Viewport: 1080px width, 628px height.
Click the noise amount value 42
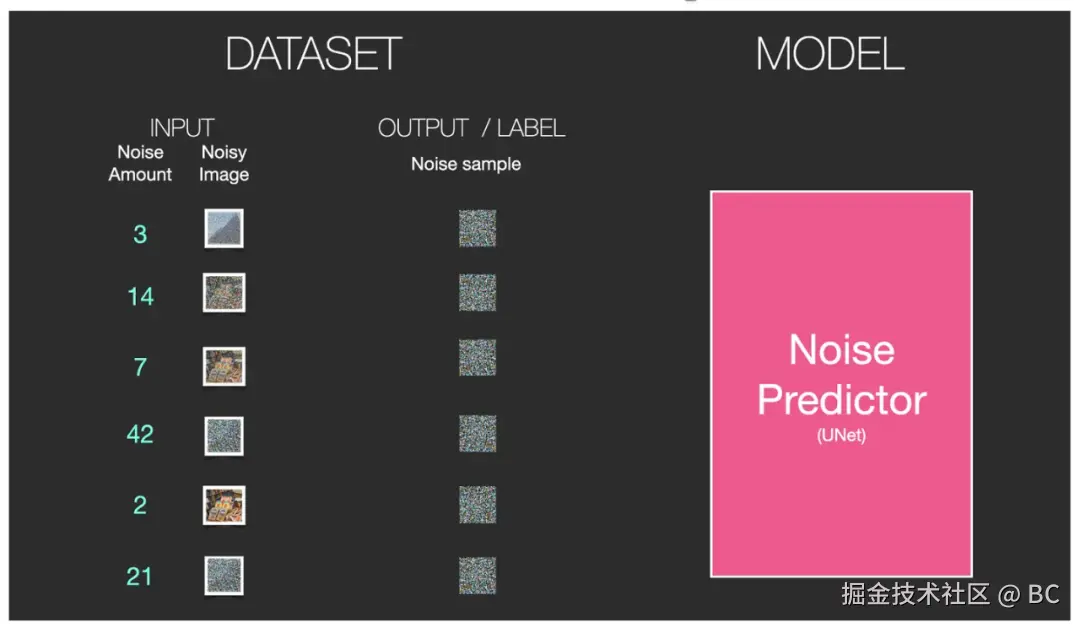pos(140,435)
